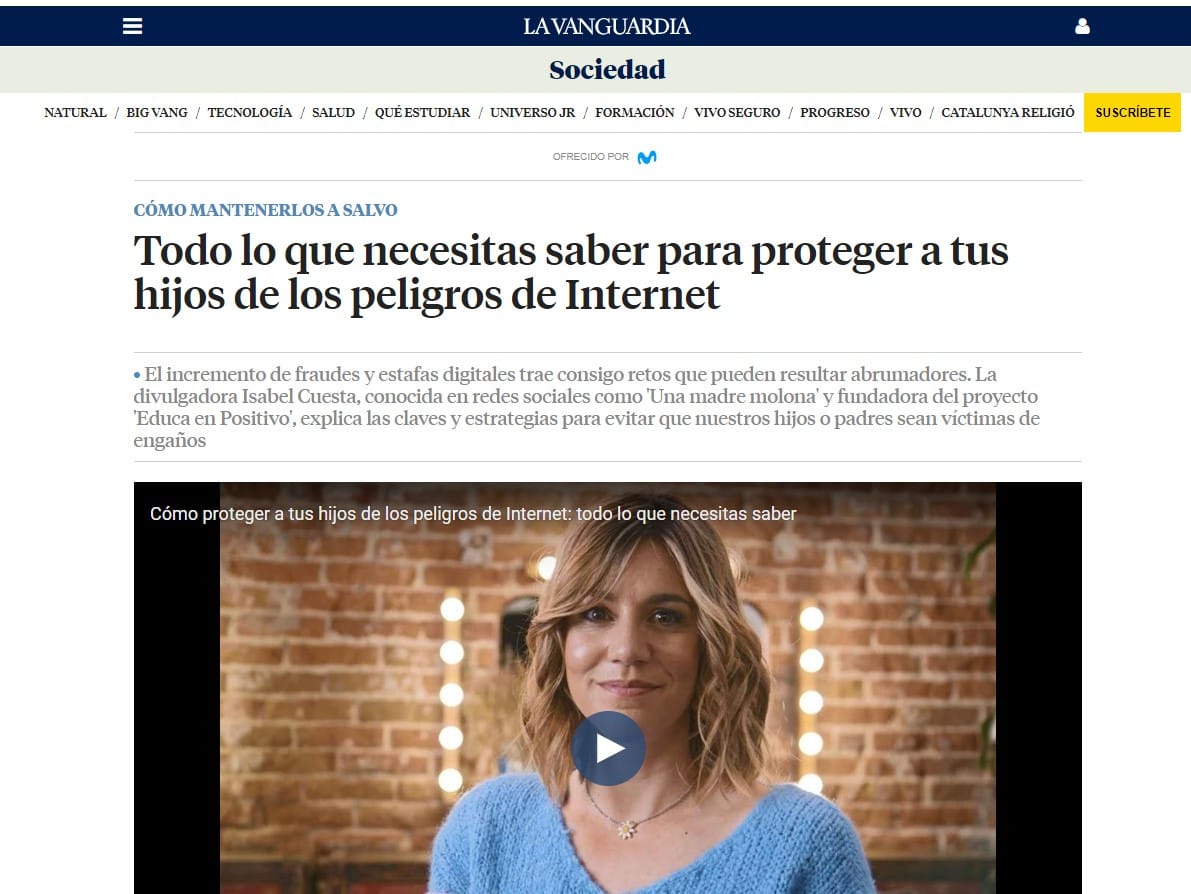Image resolution: width=1191 pixels, height=894 pixels.
Task: Select the Tecnología menu item
Action: pyautogui.click(x=250, y=112)
